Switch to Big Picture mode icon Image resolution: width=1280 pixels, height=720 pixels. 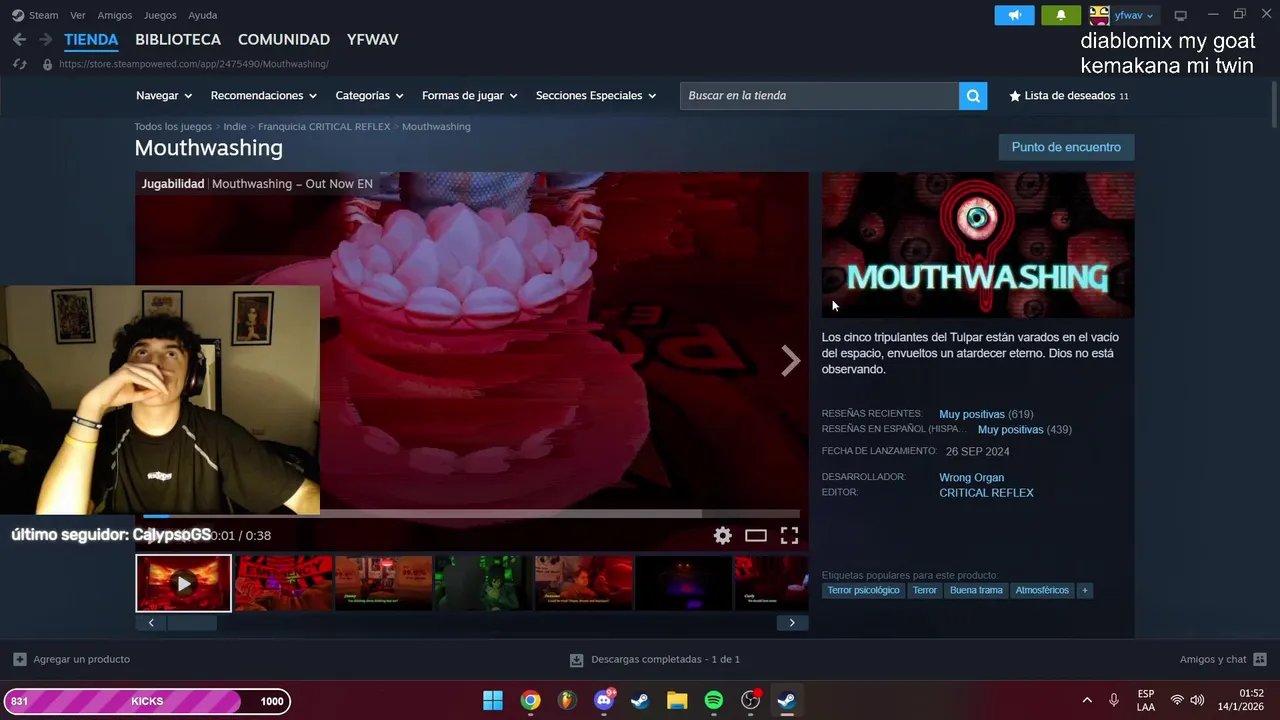1180,15
